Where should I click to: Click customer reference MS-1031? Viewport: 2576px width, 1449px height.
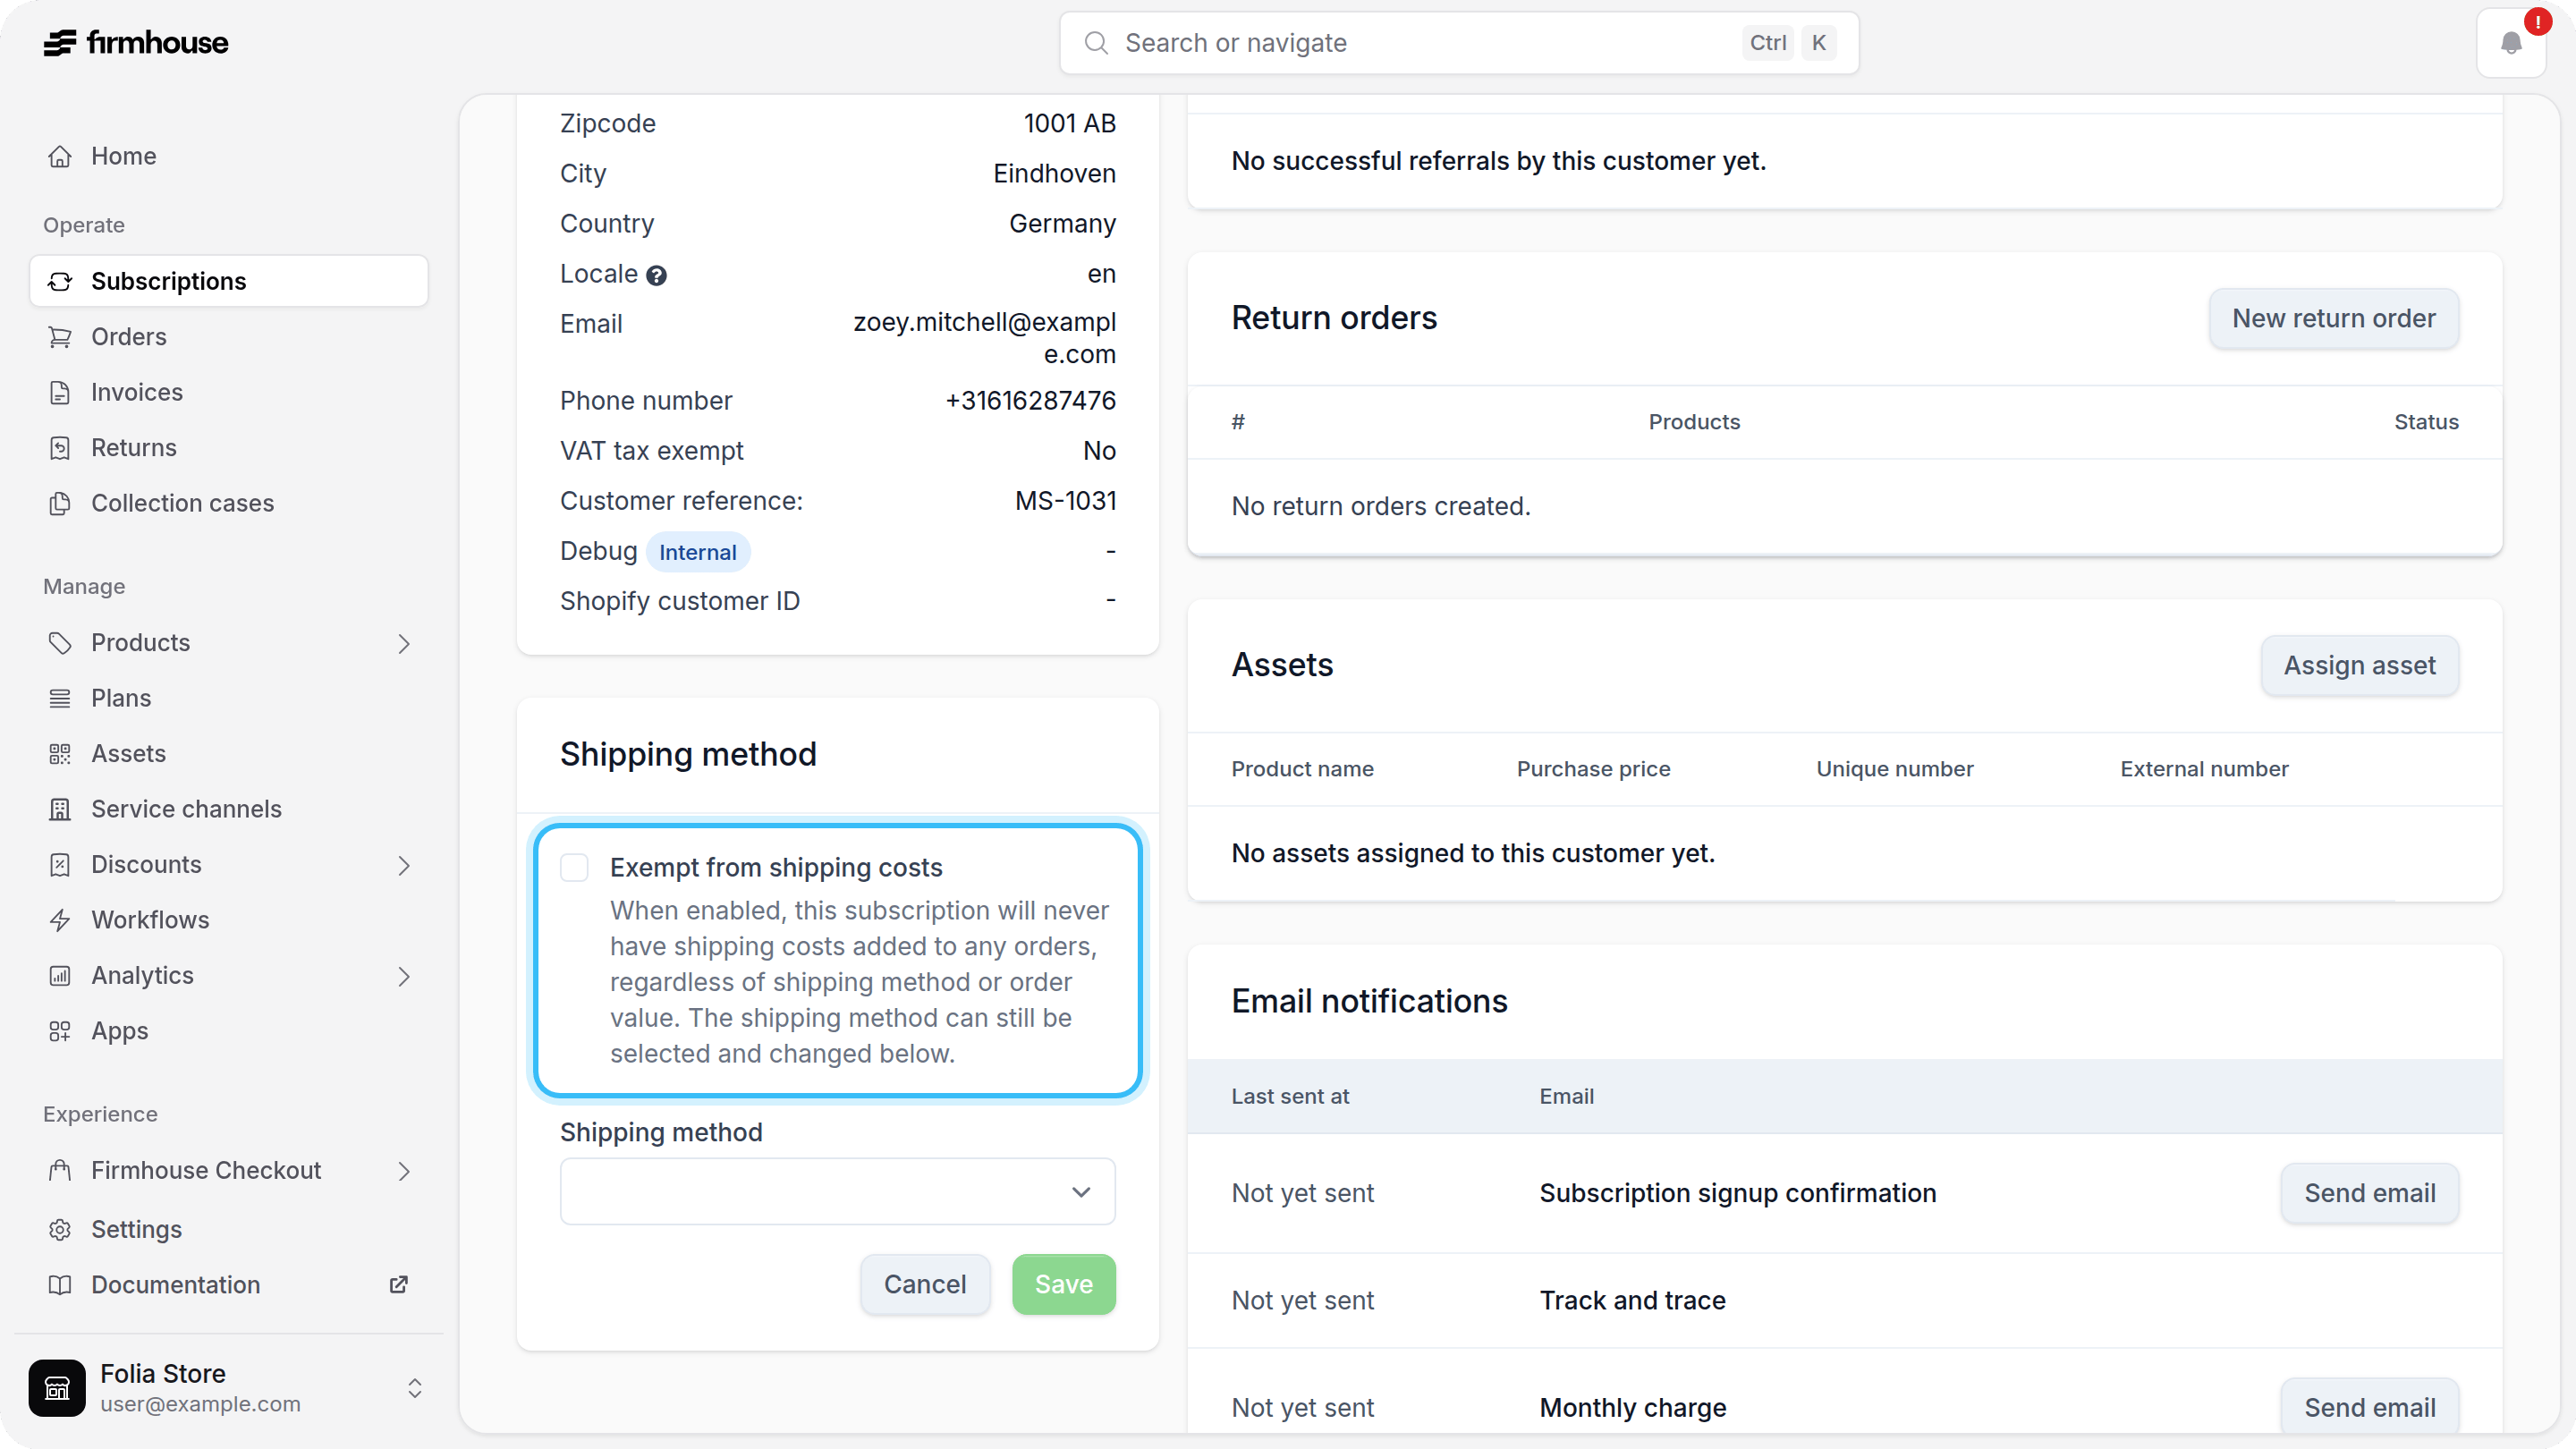1065,501
